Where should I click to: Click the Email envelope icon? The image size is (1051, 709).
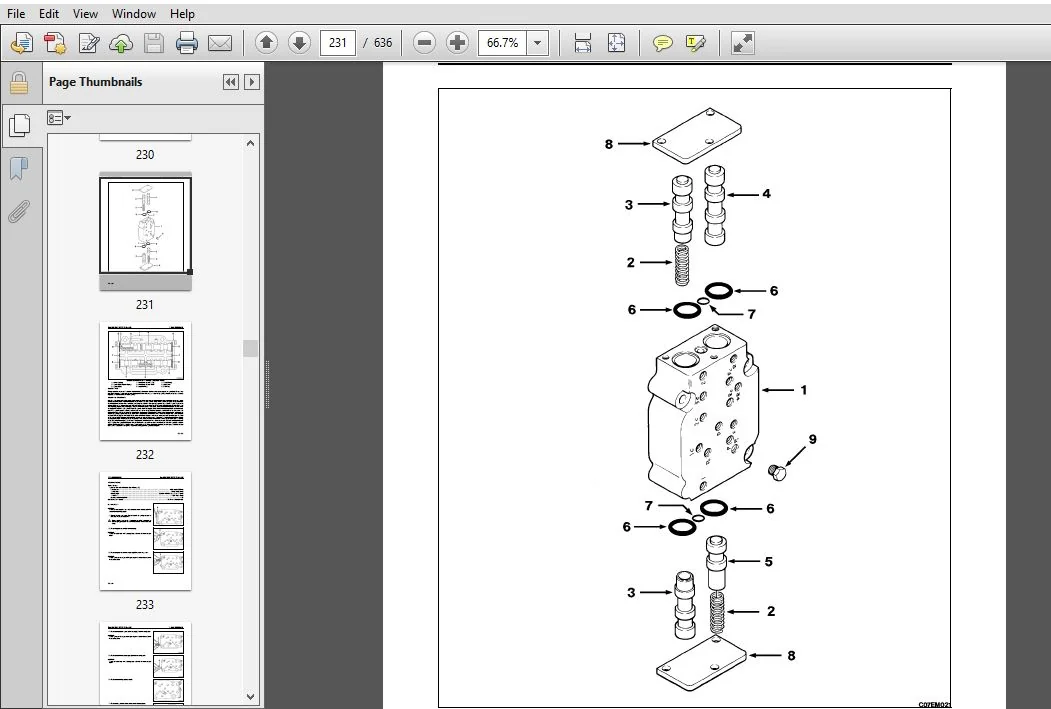220,43
